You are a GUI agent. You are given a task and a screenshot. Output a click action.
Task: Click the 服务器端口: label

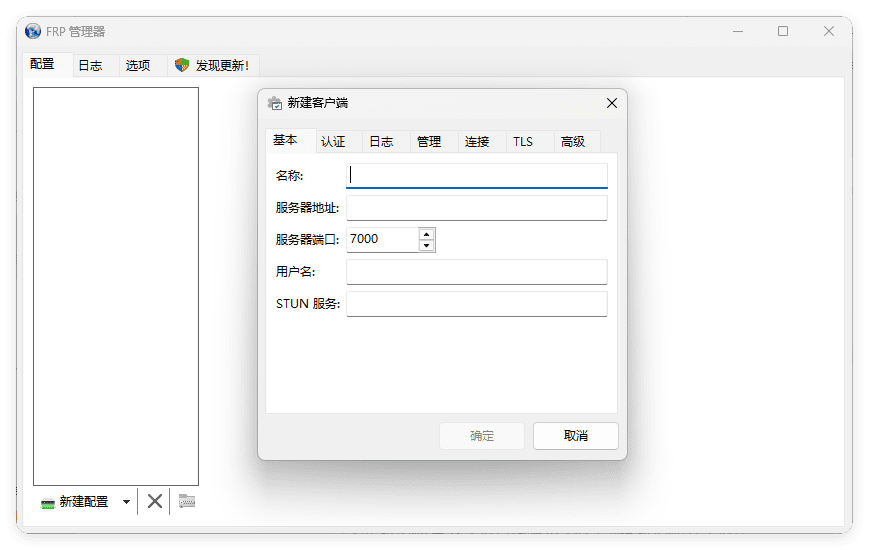pyautogui.click(x=307, y=240)
